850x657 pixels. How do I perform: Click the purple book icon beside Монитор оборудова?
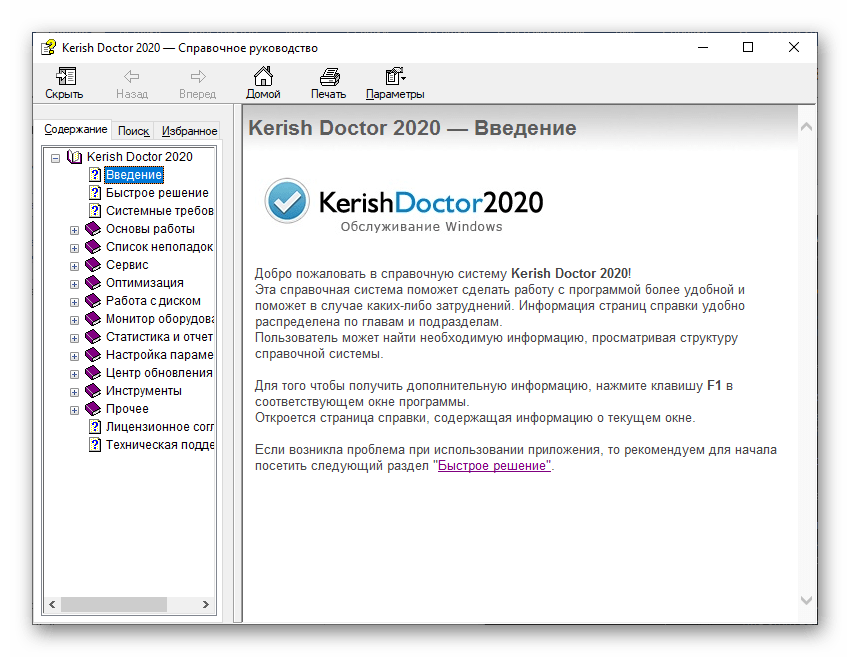point(93,319)
